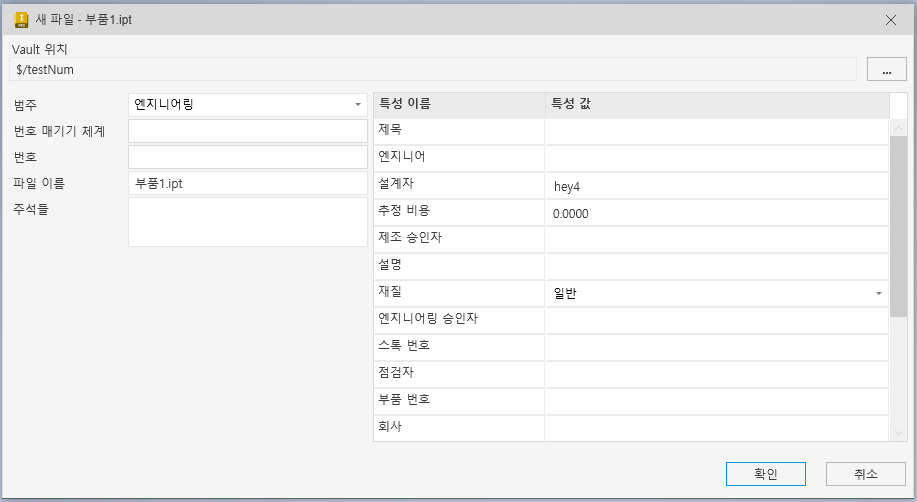Click the 특성 값 column header

pos(716,104)
